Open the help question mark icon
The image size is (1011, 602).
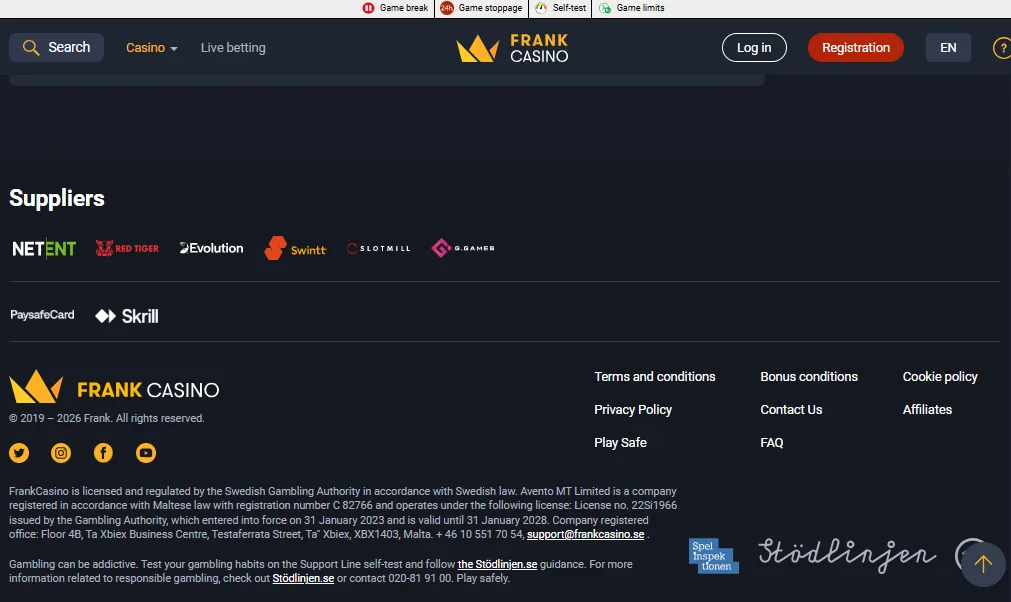pyautogui.click(x=1002, y=48)
